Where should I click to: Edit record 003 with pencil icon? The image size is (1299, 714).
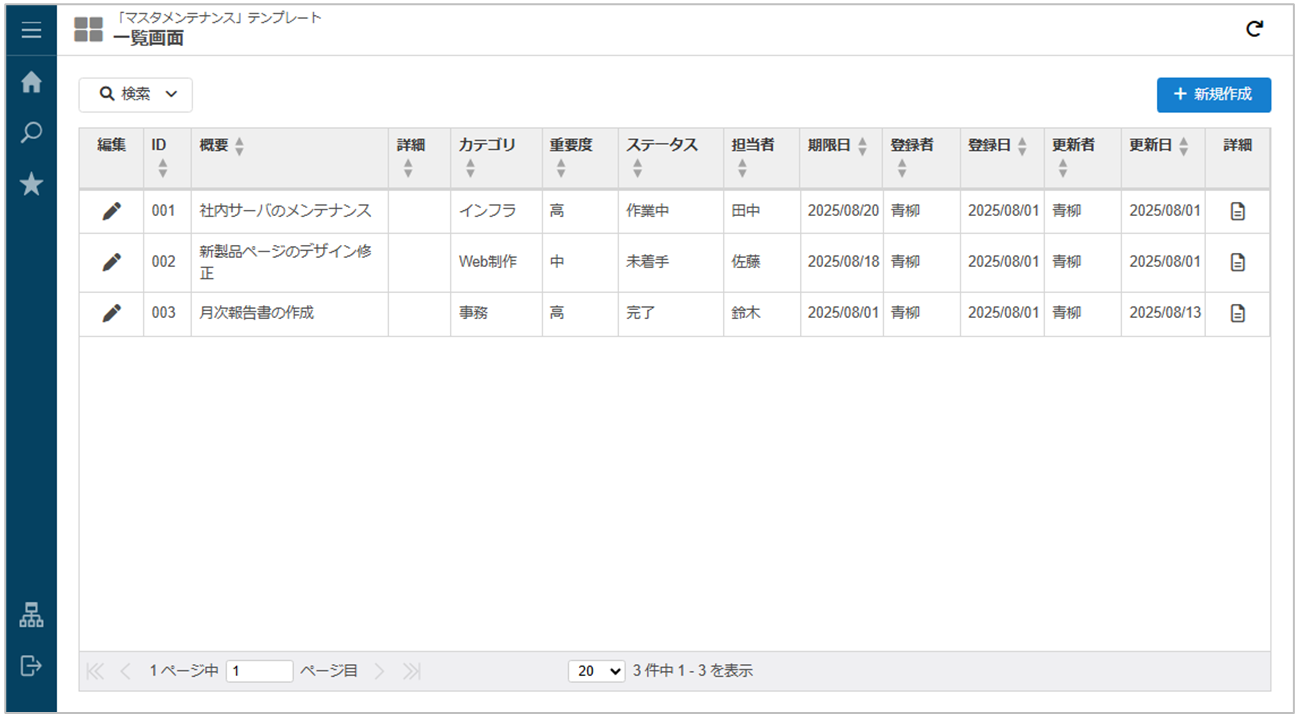click(x=112, y=313)
